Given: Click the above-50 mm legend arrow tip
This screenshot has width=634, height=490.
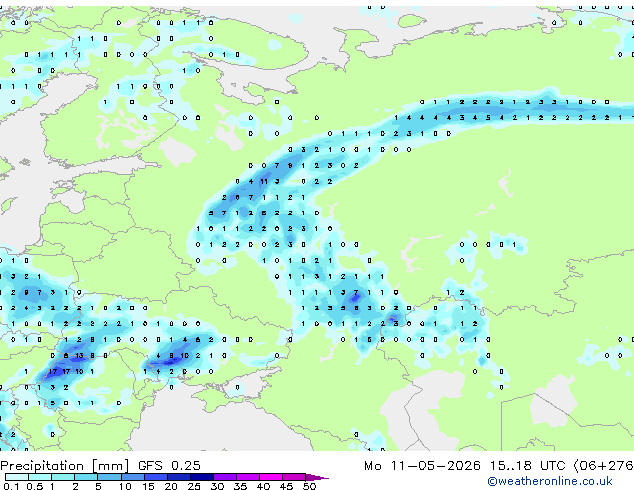Looking at the screenshot, I should click(x=317, y=477).
